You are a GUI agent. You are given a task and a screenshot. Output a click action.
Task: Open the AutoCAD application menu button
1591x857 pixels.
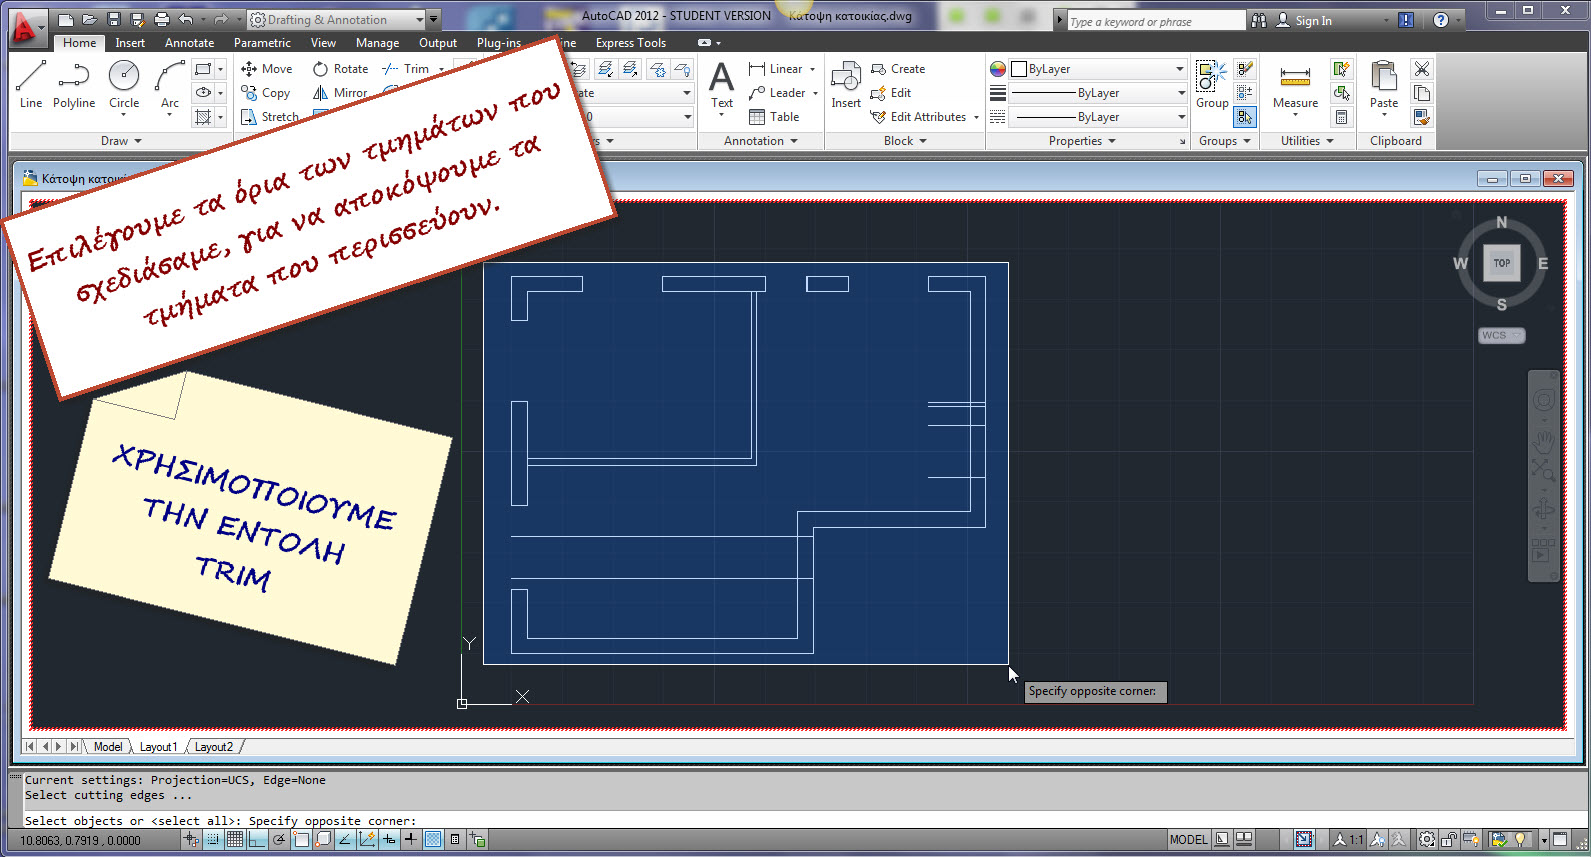pyautogui.click(x=27, y=27)
